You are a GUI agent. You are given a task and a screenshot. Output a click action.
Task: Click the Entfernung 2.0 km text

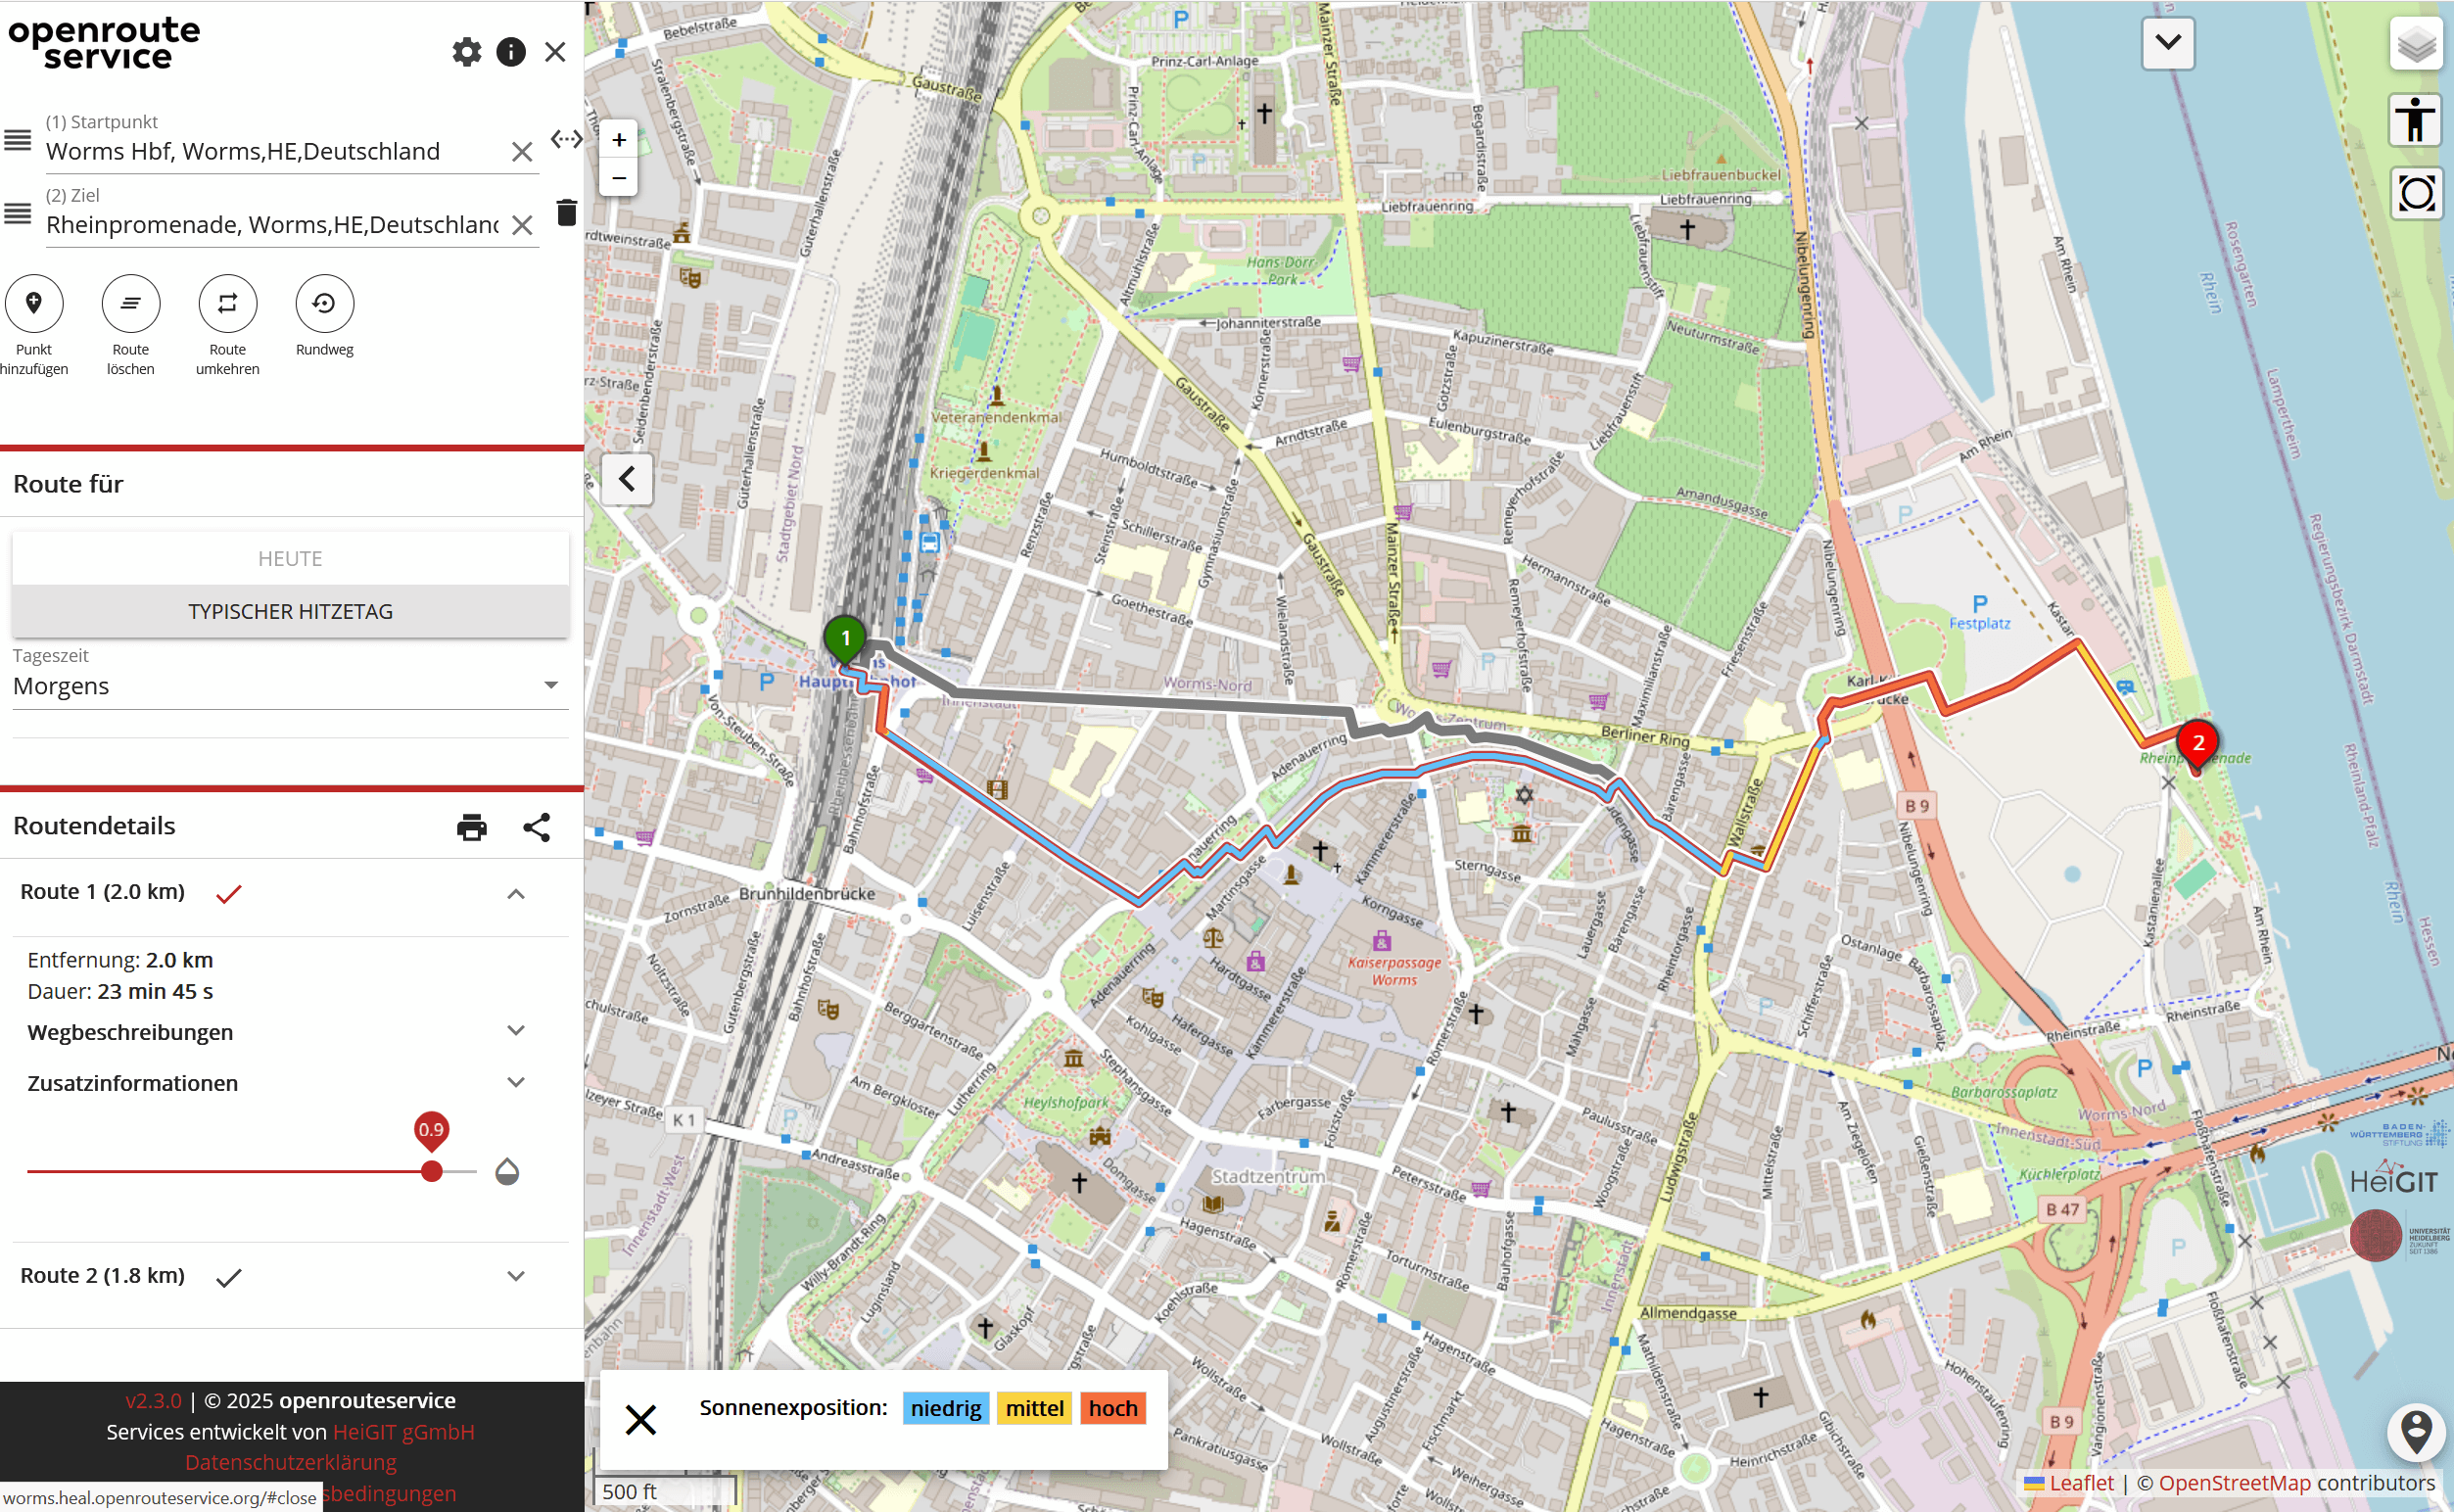120,960
